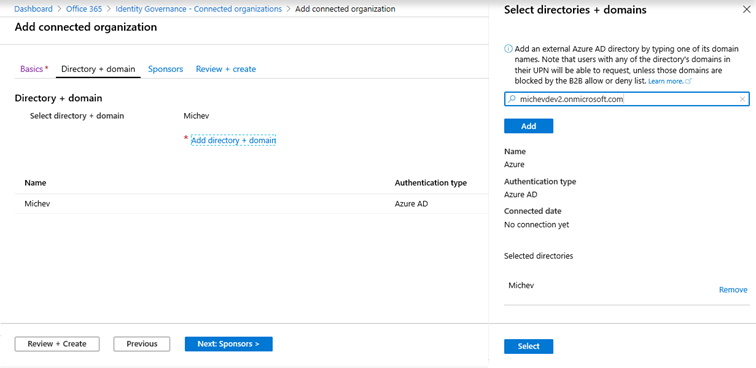Click the info icon beside Azure AD note
This screenshot has height=368, width=756.
pyautogui.click(x=508, y=49)
